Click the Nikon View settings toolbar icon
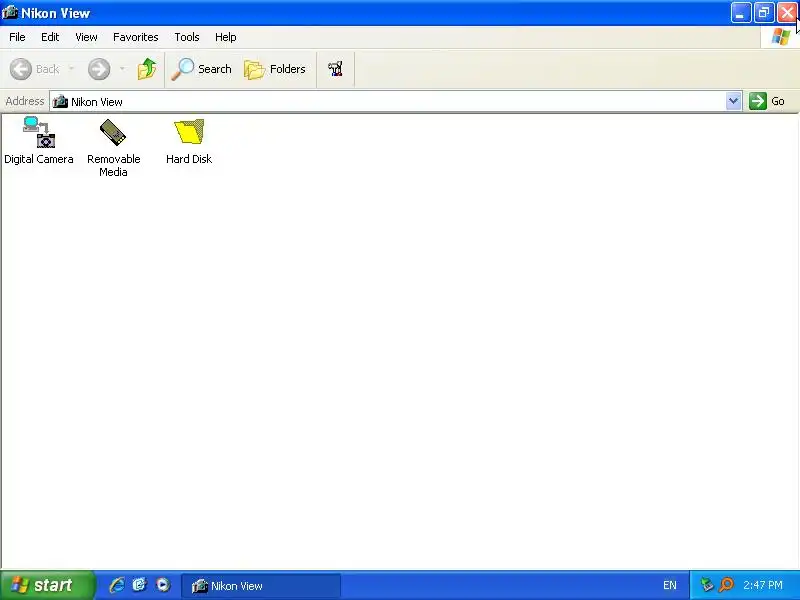 335,69
